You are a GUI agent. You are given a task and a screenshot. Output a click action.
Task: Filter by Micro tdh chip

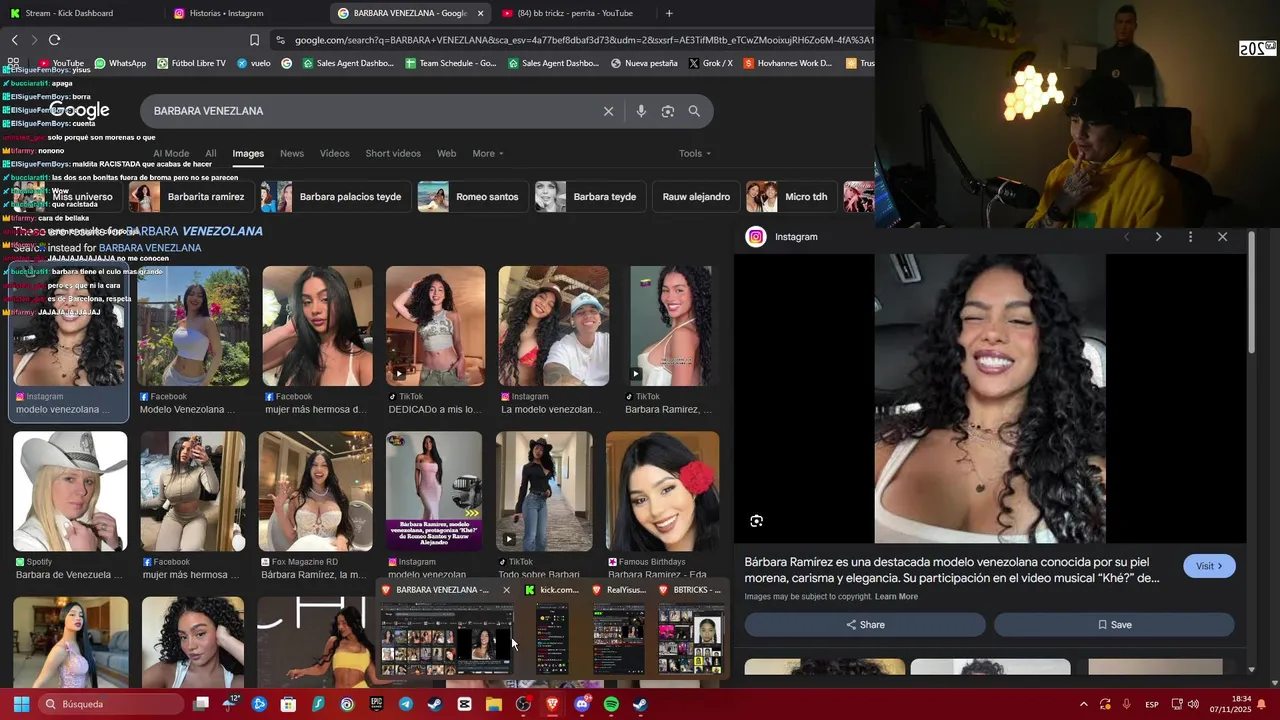[x=790, y=197]
